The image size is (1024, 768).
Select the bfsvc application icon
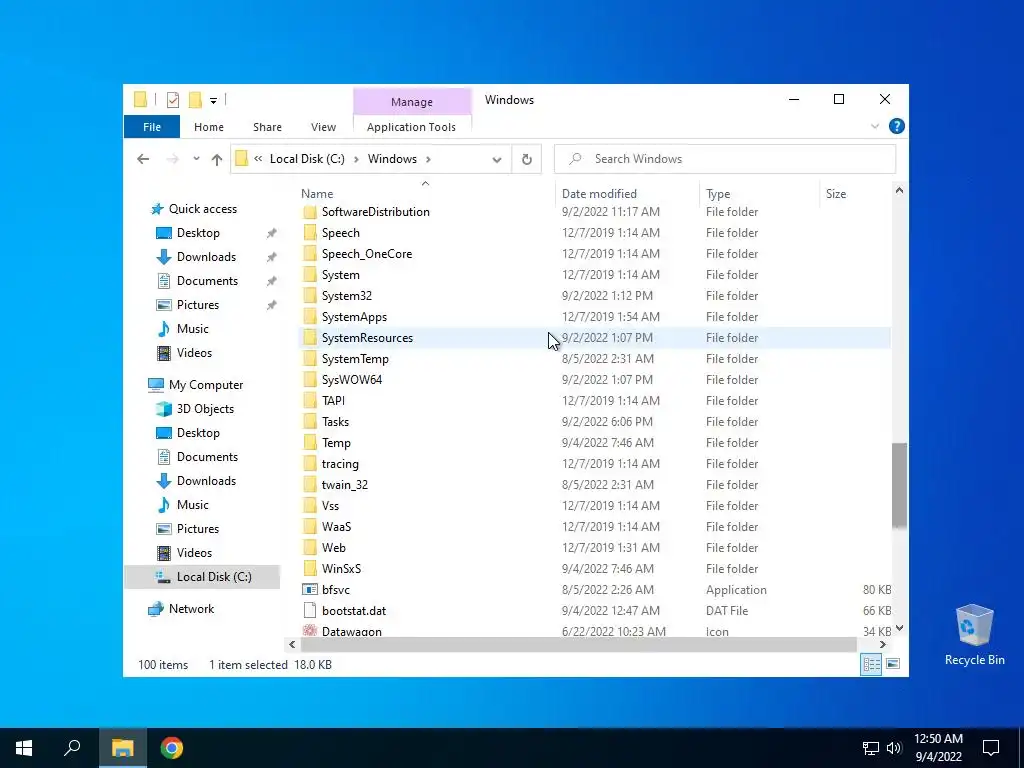click(310, 590)
